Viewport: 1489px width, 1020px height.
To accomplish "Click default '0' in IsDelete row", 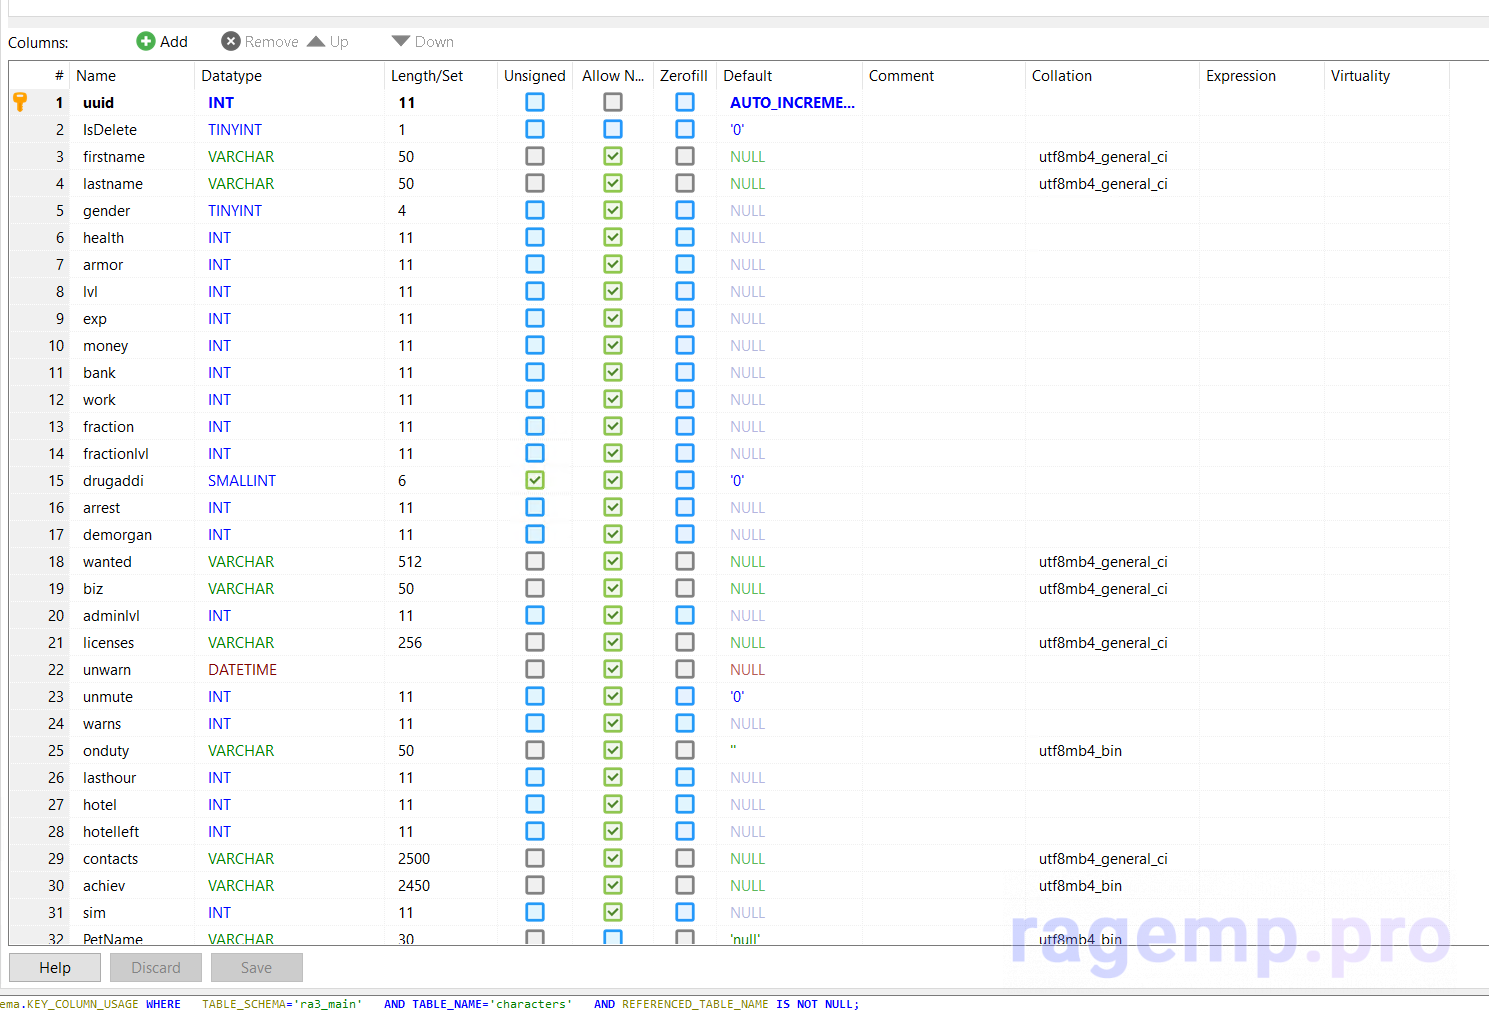I will coord(737,129).
